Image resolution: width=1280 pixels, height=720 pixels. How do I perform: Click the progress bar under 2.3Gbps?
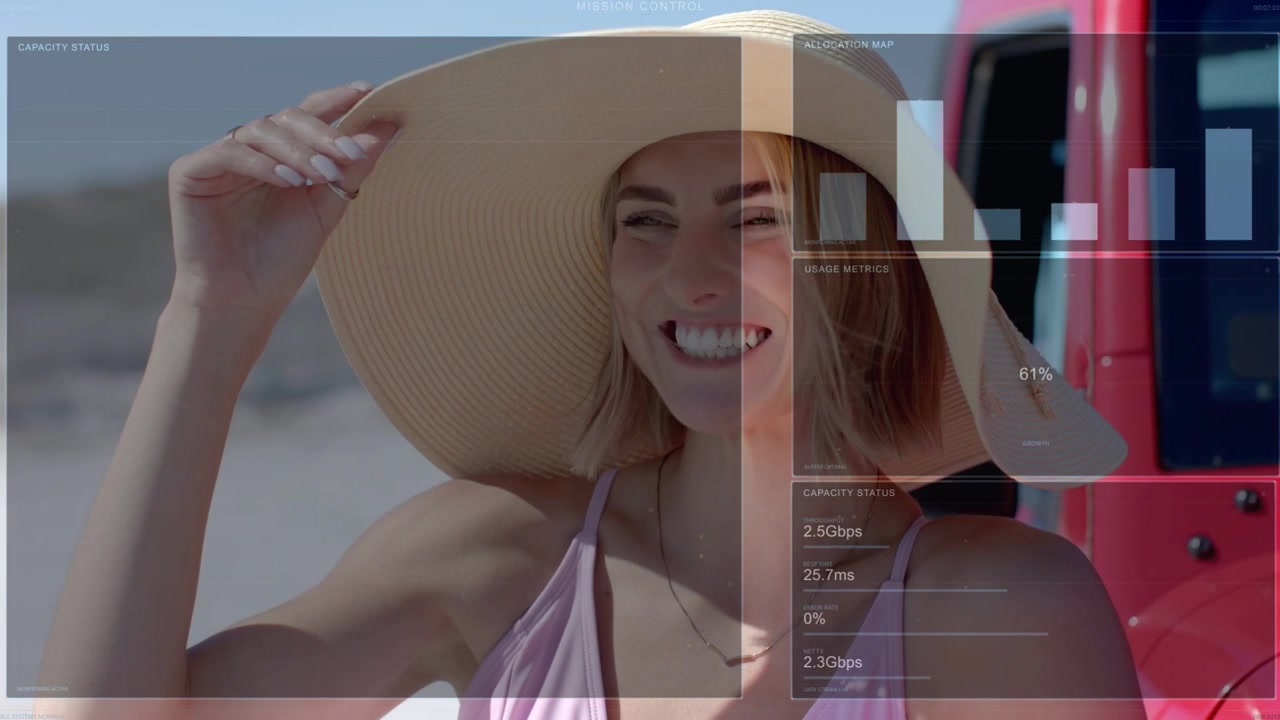coord(866,677)
